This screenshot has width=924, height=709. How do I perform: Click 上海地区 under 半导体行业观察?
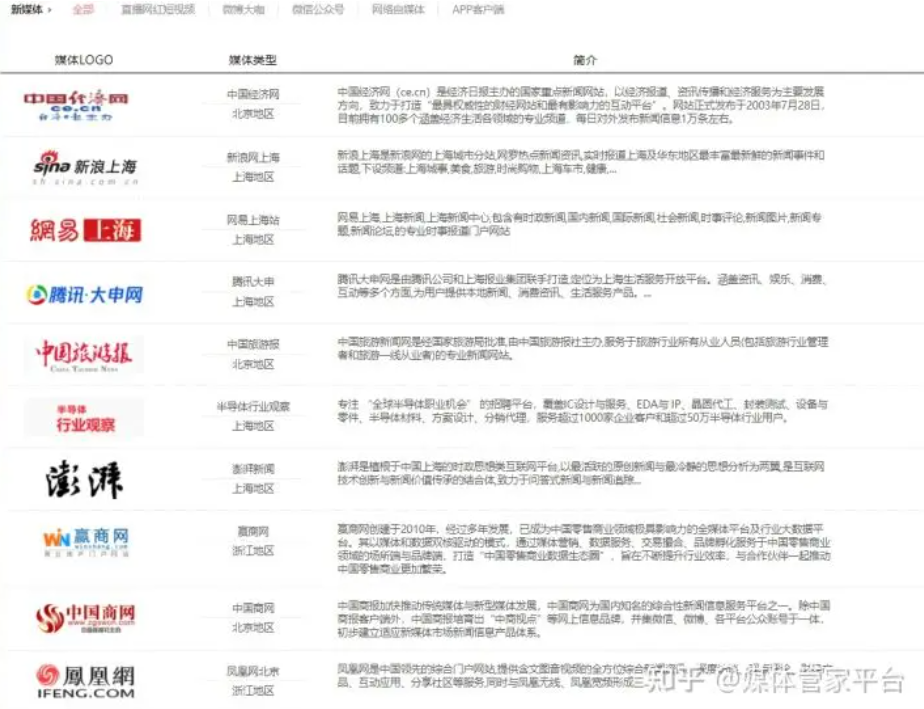[253, 426]
